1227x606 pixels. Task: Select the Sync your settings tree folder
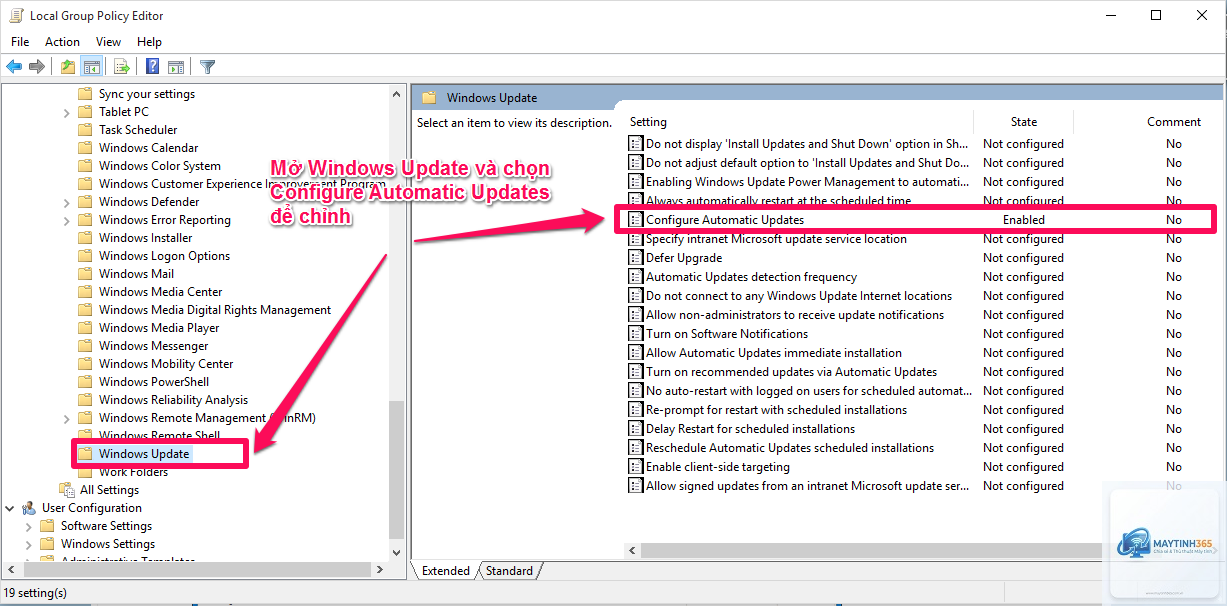click(147, 94)
